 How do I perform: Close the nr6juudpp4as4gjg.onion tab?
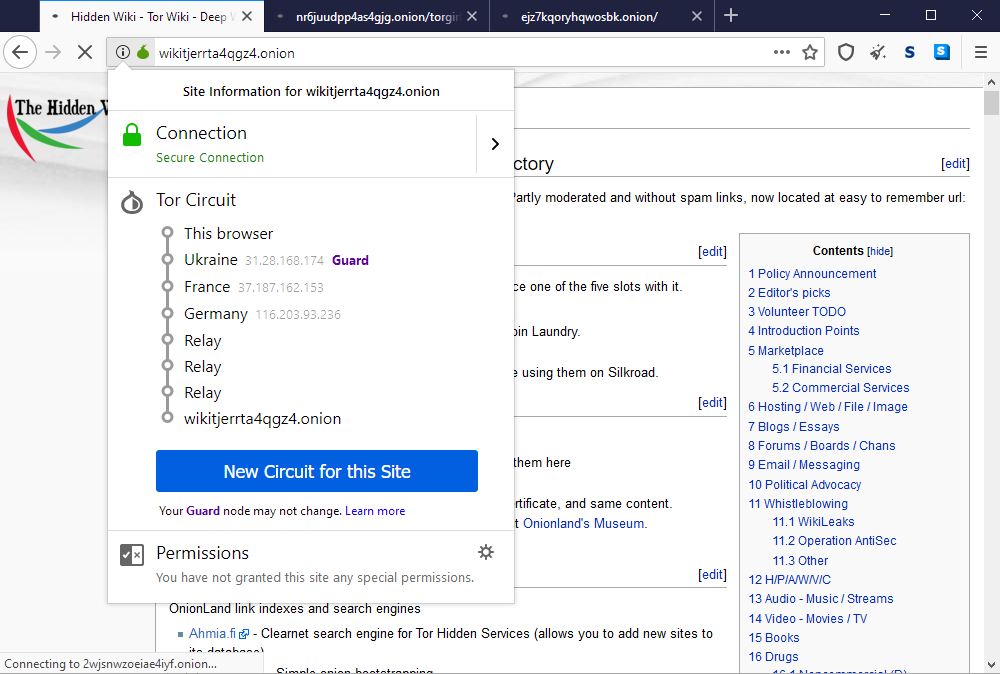[x=472, y=17]
